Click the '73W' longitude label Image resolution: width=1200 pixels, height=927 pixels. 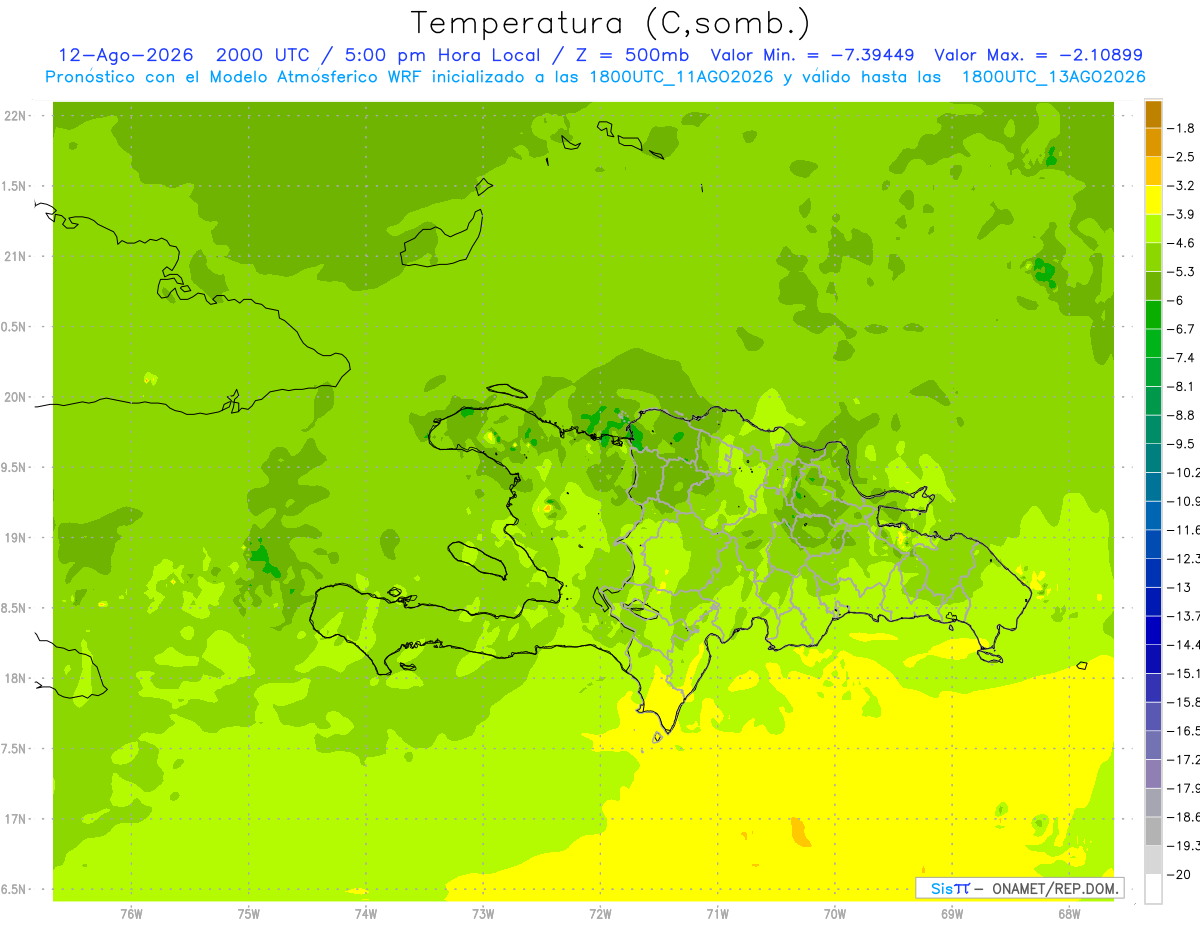[483, 914]
